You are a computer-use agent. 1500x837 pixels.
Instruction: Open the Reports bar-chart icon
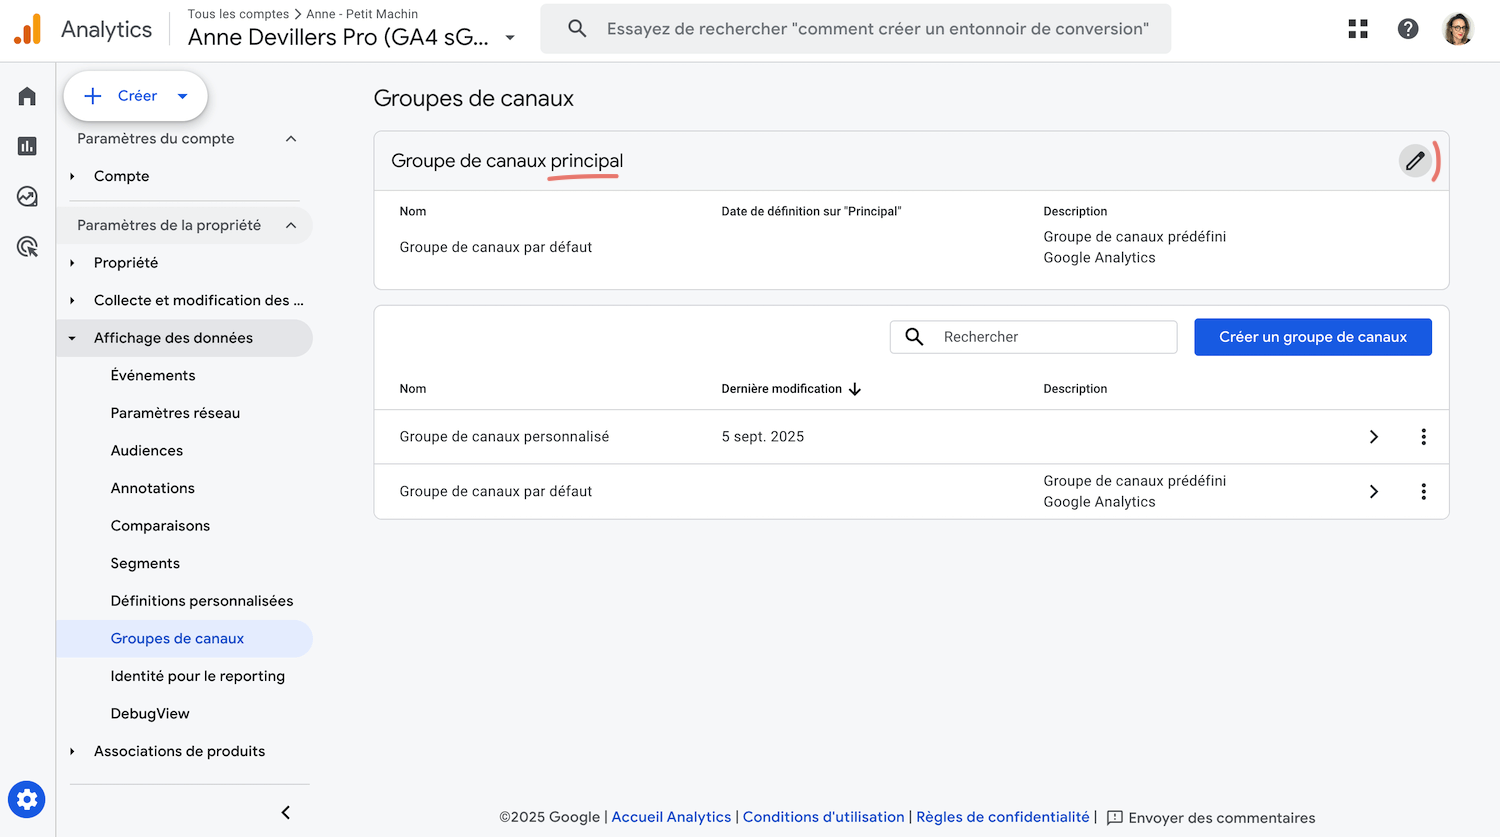27,146
